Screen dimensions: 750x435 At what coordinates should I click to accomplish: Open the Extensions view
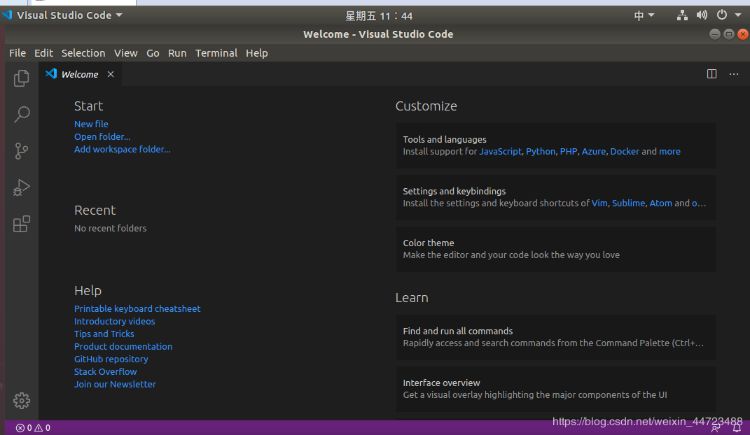coord(22,223)
